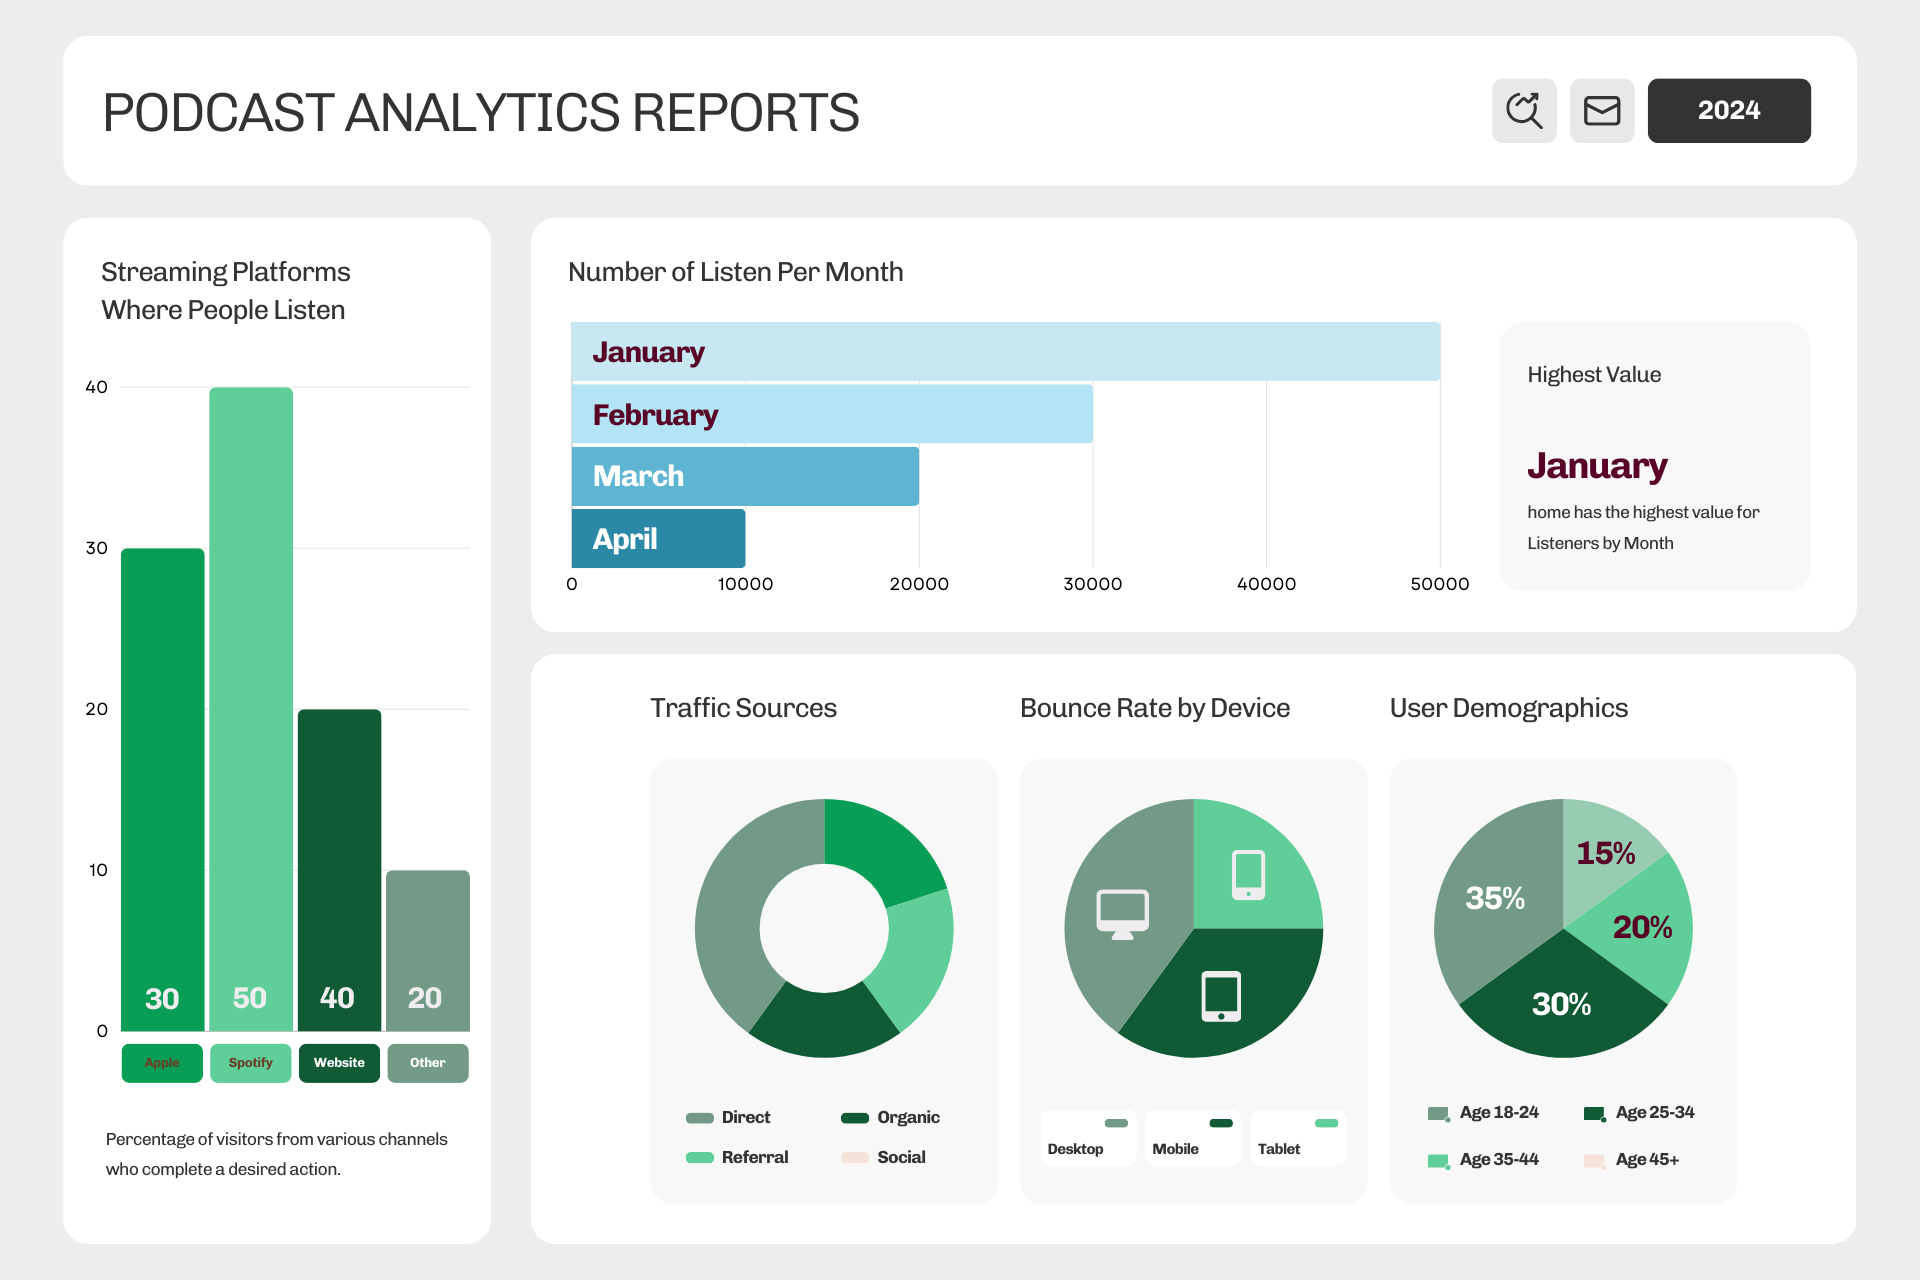Click the Spotify platform label button
The width and height of the screenshot is (1920, 1280).
pyautogui.click(x=250, y=1063)
